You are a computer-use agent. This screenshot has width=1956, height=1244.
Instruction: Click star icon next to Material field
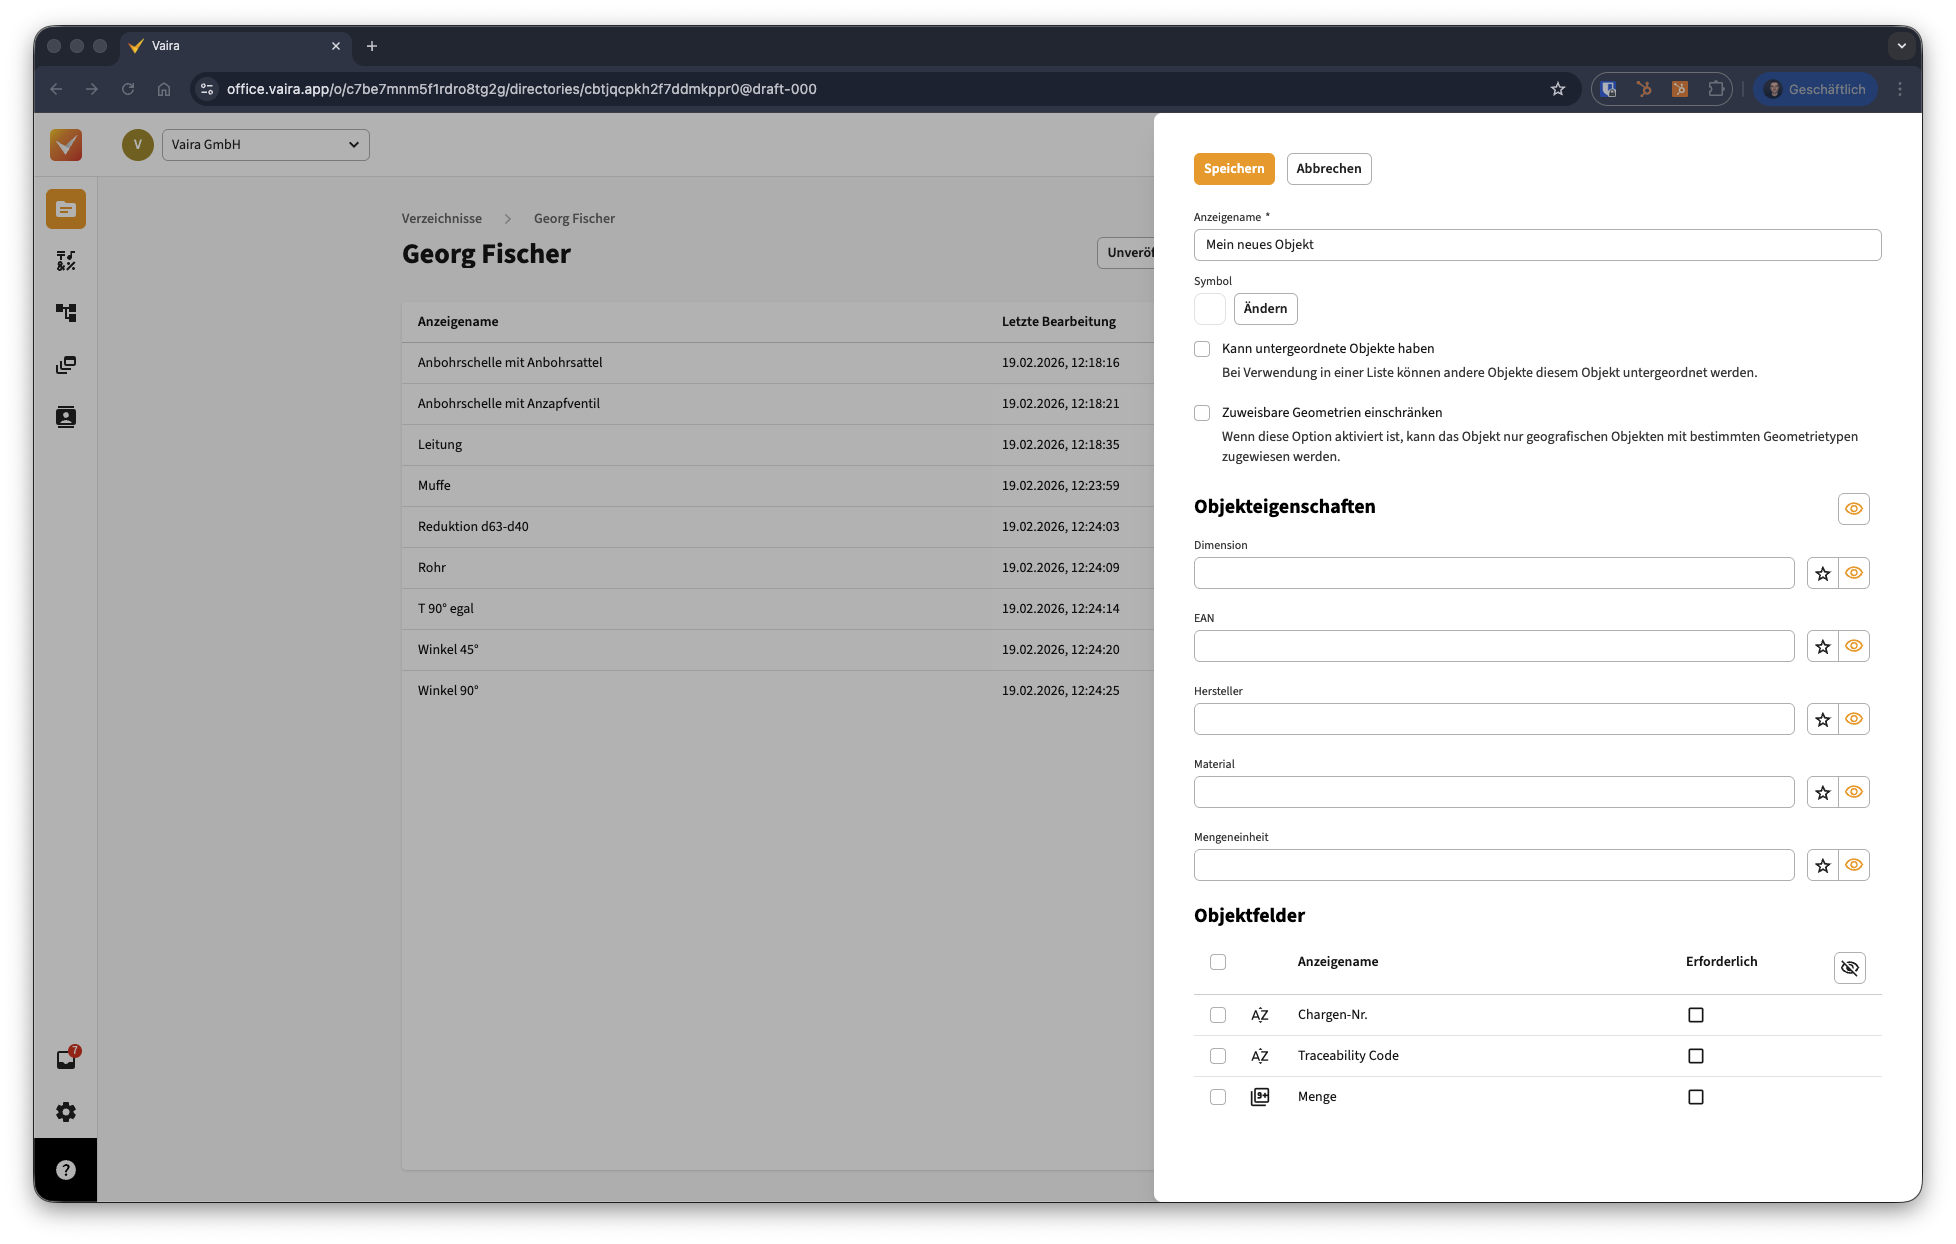1822,792
